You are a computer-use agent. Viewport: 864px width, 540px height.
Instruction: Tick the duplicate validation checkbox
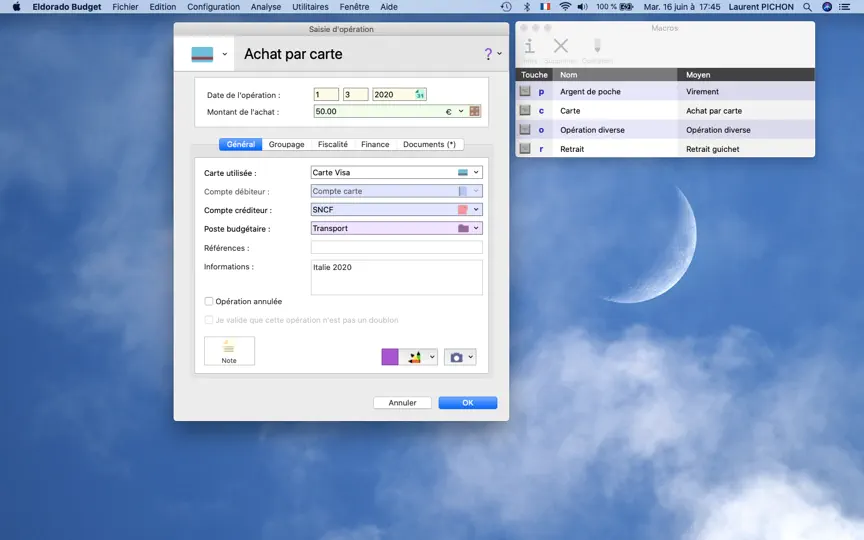tap(209, 320)
